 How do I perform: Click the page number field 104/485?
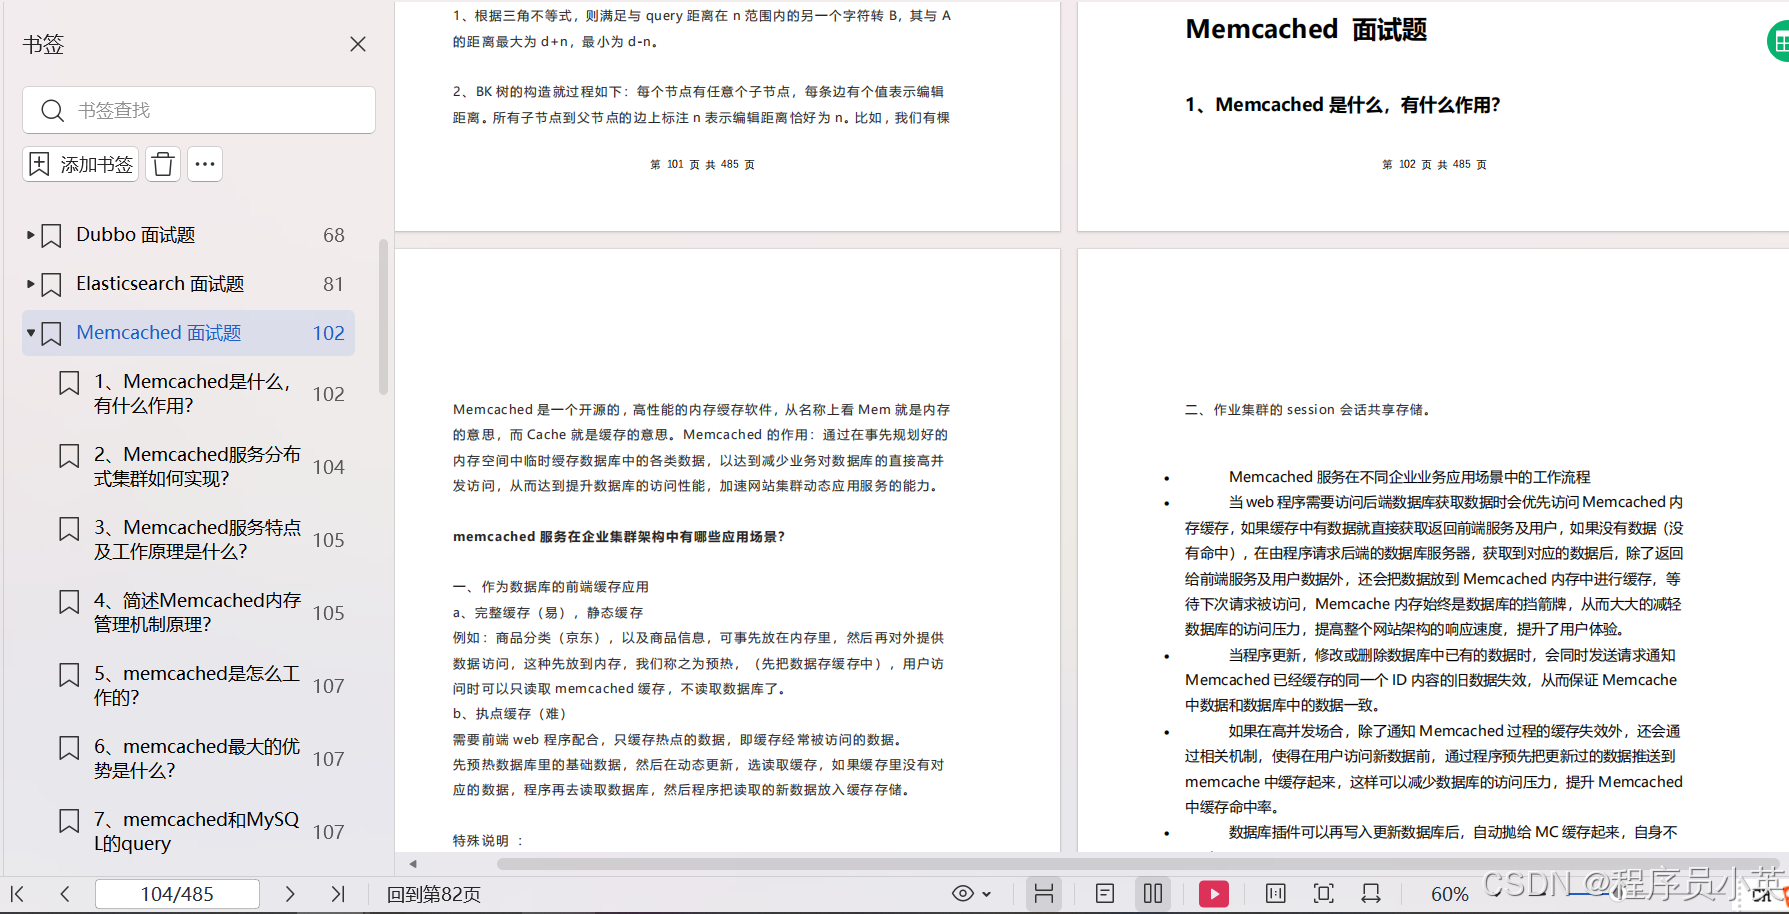point(177,894)
